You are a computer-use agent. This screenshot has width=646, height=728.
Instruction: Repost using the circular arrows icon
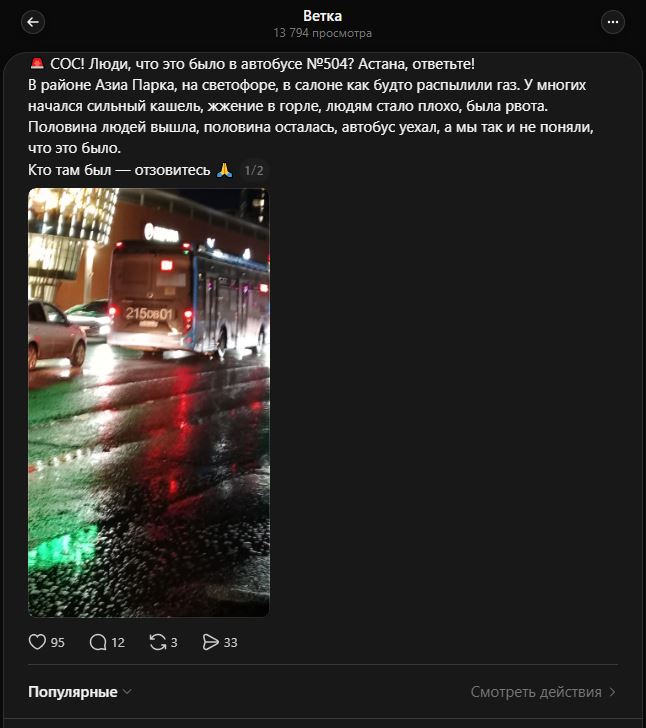coord(158,642)
